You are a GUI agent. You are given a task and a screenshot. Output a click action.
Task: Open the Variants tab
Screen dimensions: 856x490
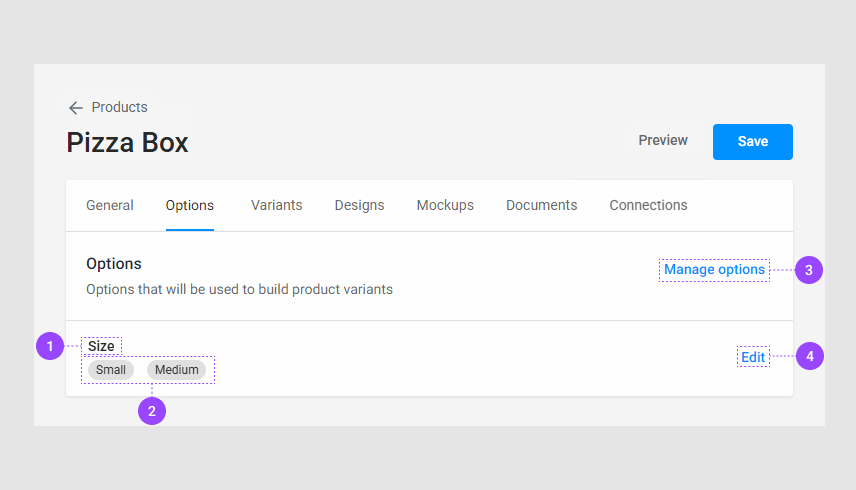pos(277,205)
